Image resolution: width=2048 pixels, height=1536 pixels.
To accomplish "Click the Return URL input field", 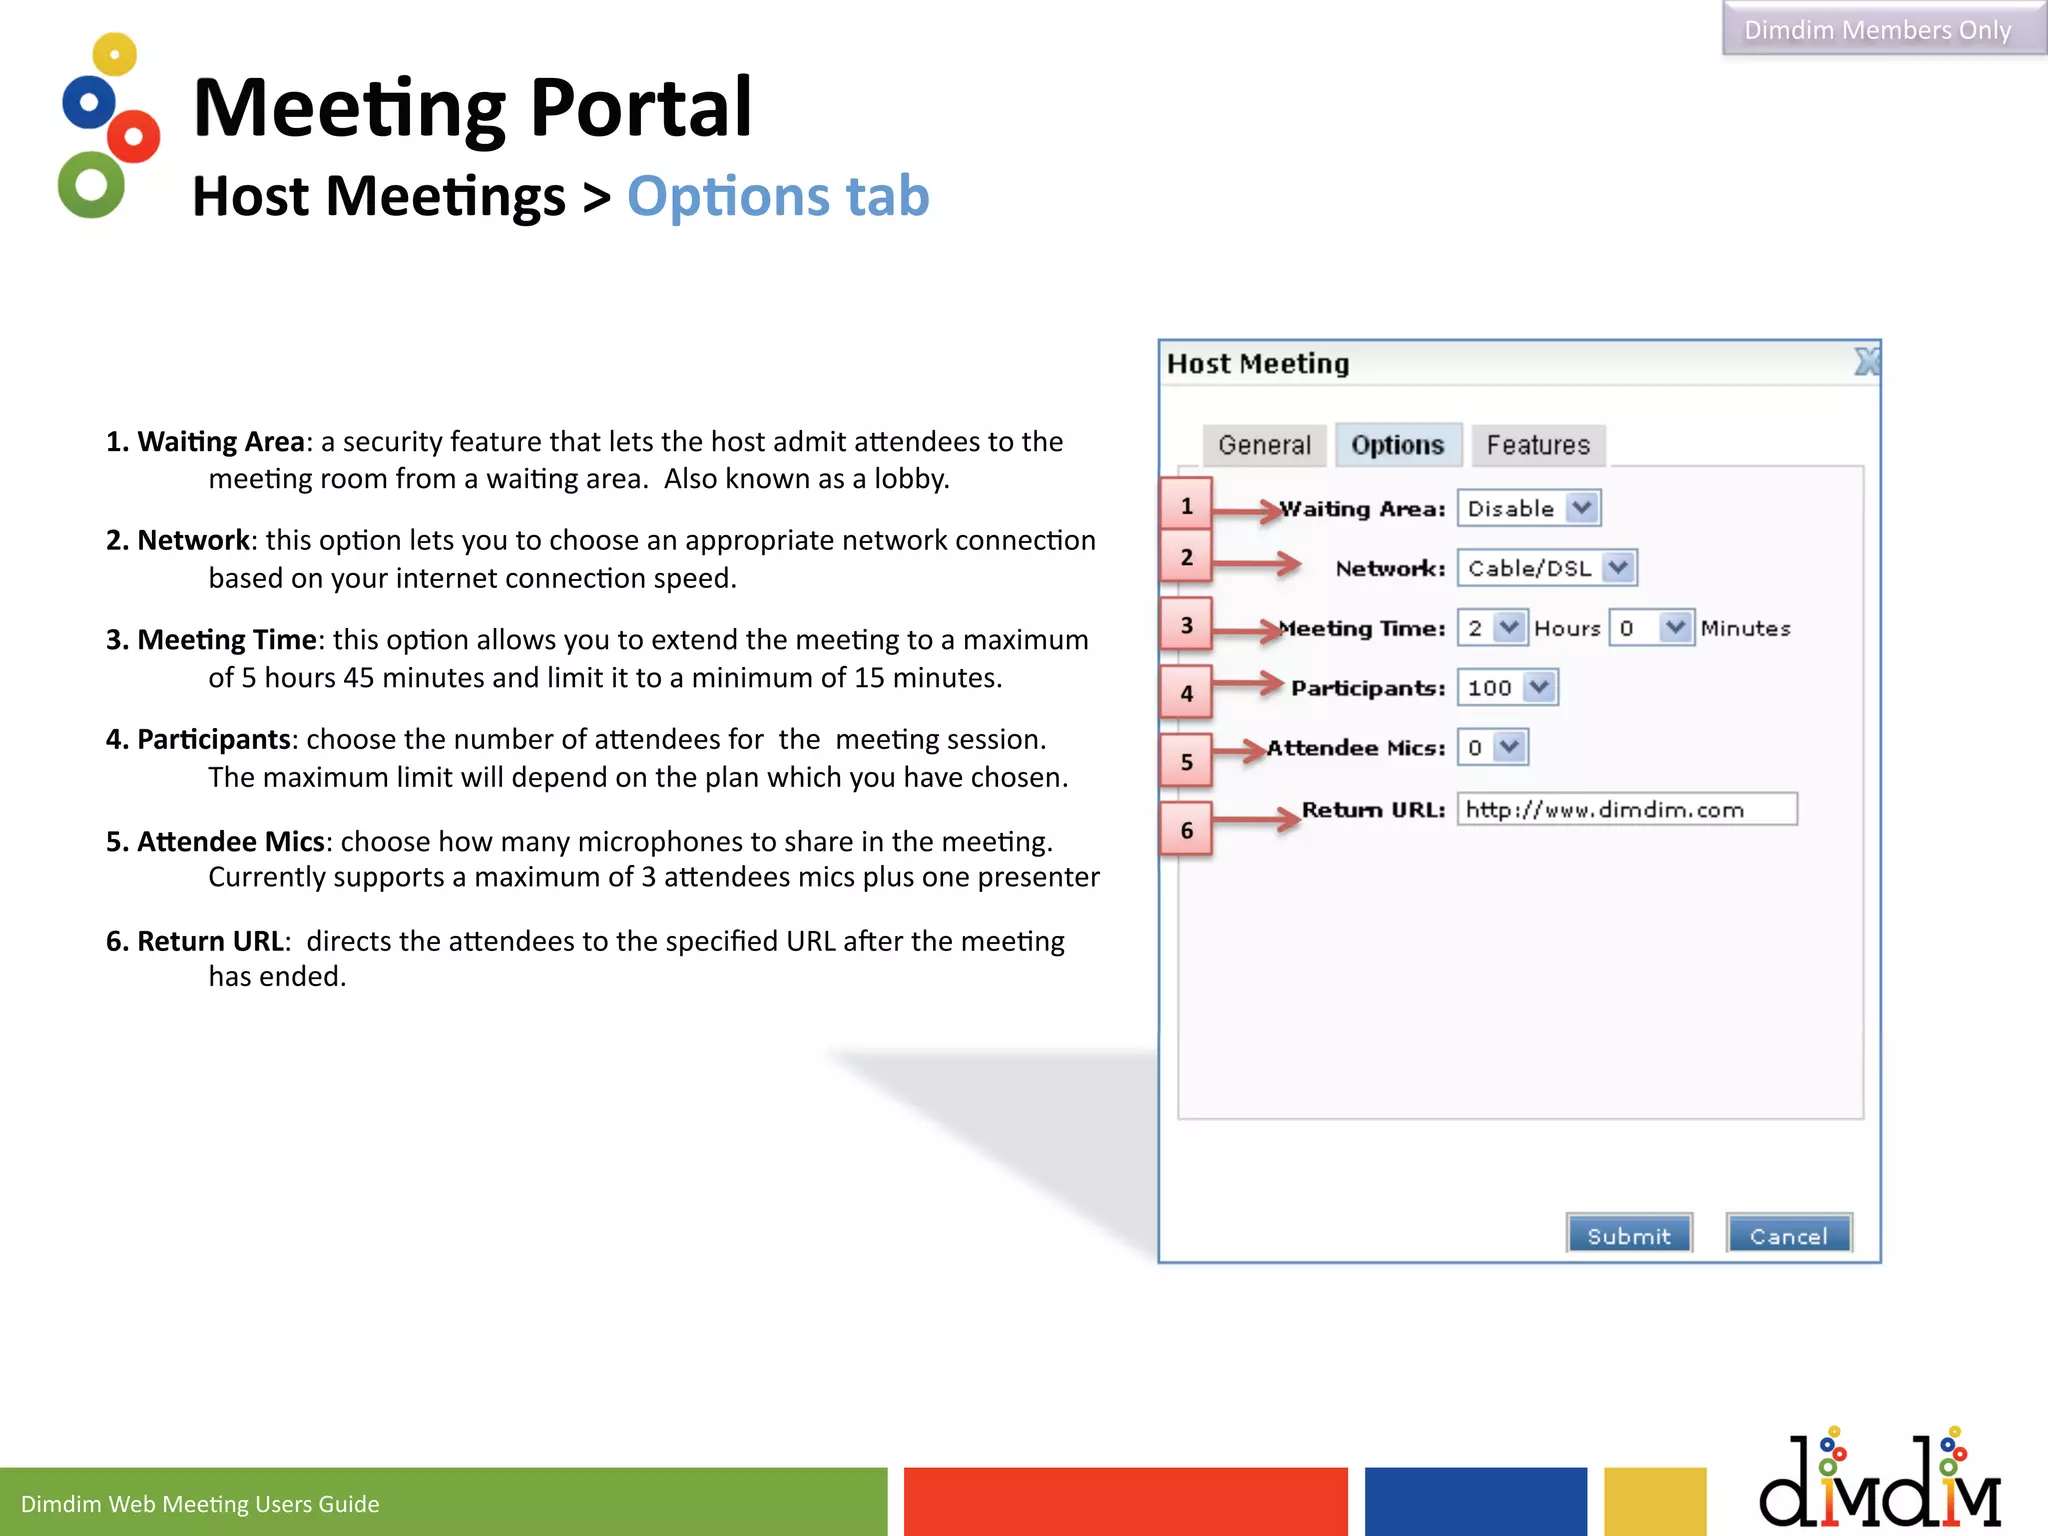I will pos(1627,809).
